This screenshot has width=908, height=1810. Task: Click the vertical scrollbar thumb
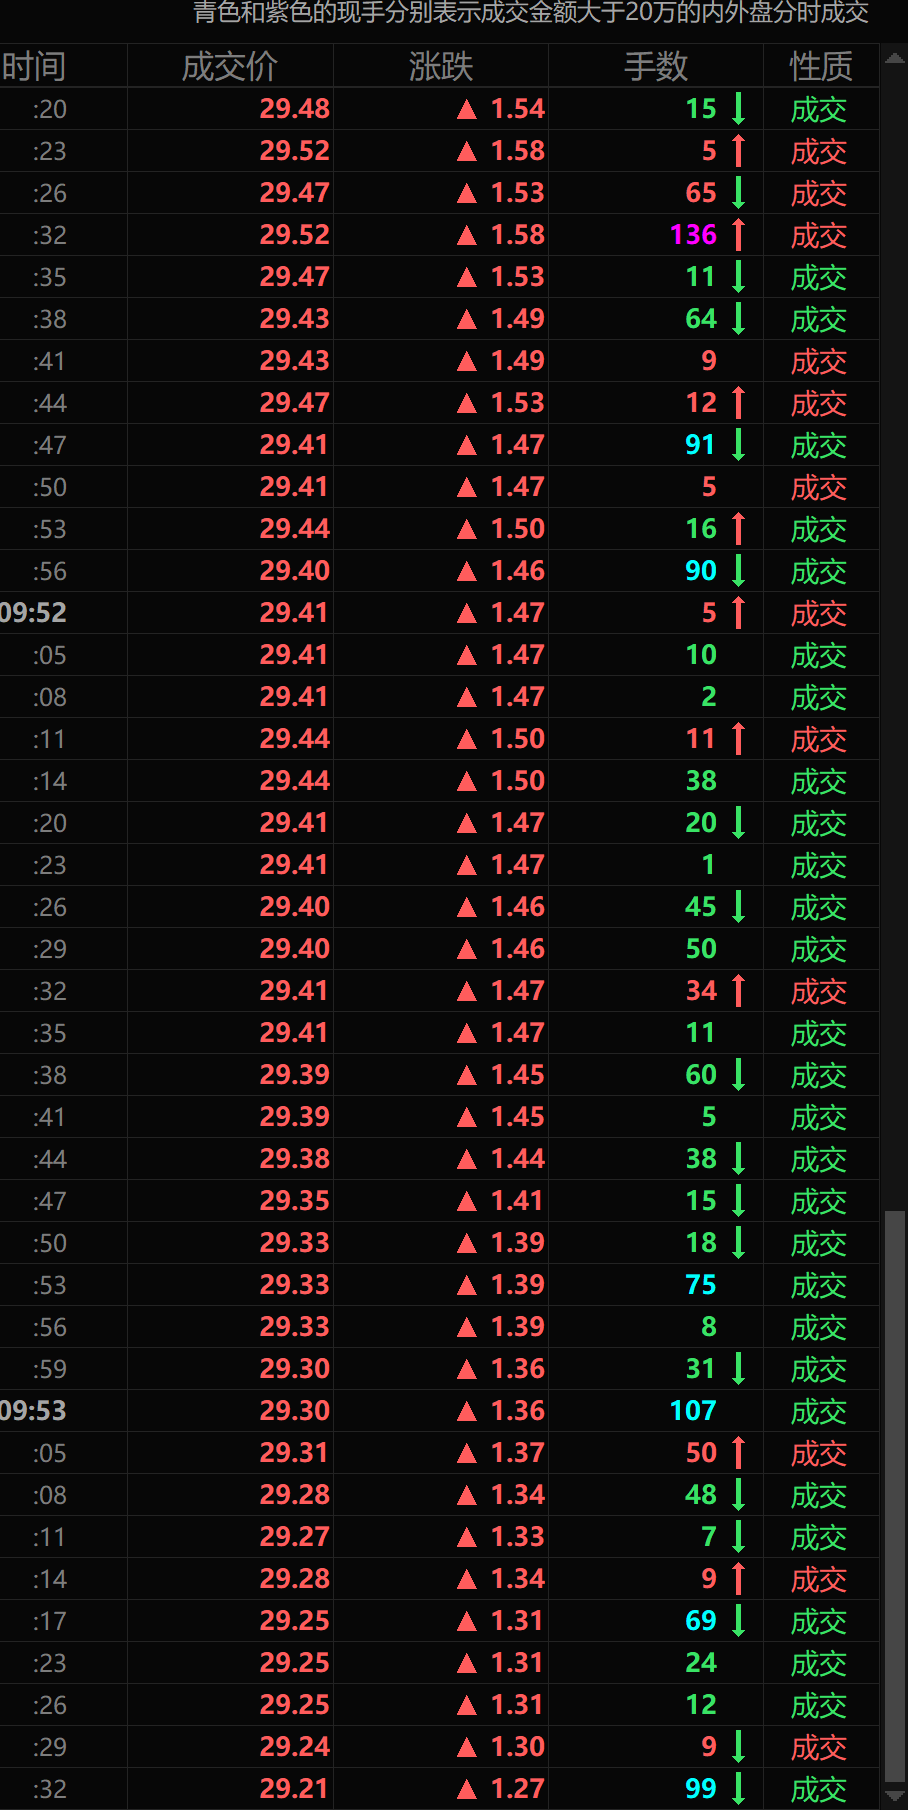pyautogui.click(x=894, y=1496)
